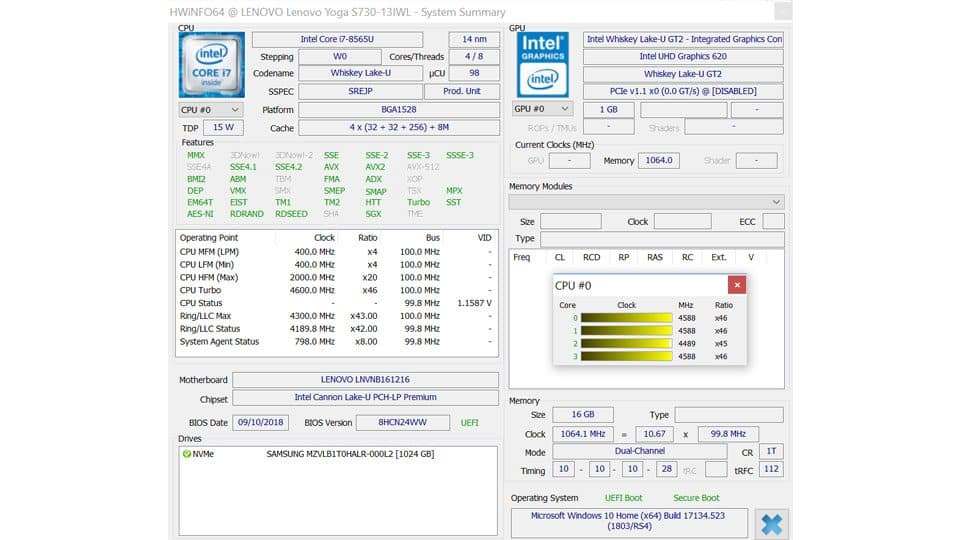This screenshot has width=960, height=540.
Task: Click the Whiskey Lake-U codename field
Action: pos(361,73)
